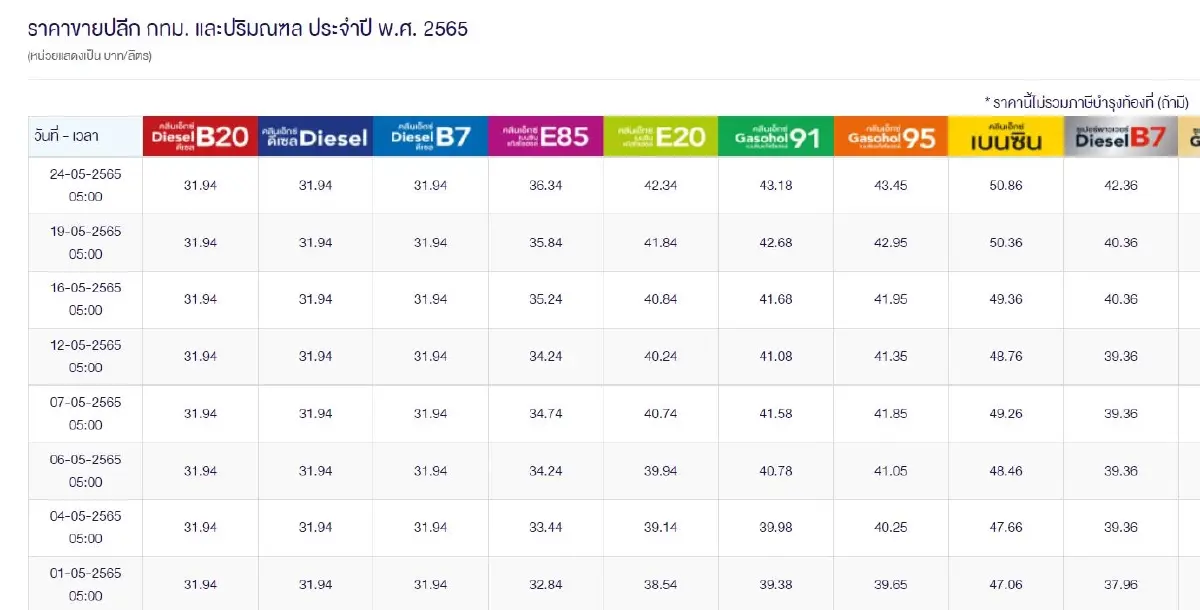Select the green Gasohol 91 header logo
The width and height of the screenshot is (1200, 610).
click(x=776, y=136)
